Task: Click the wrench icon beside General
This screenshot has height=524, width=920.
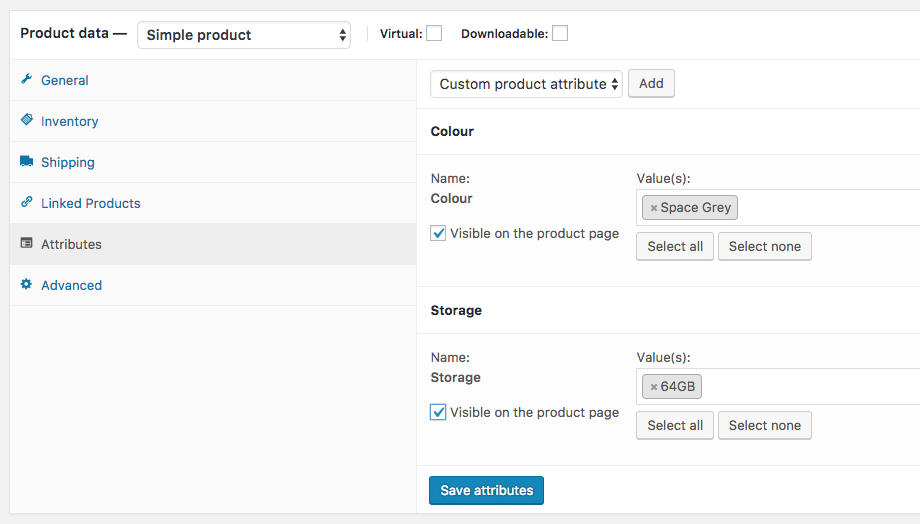Action: pyautogui.click(x=27, y=80)
